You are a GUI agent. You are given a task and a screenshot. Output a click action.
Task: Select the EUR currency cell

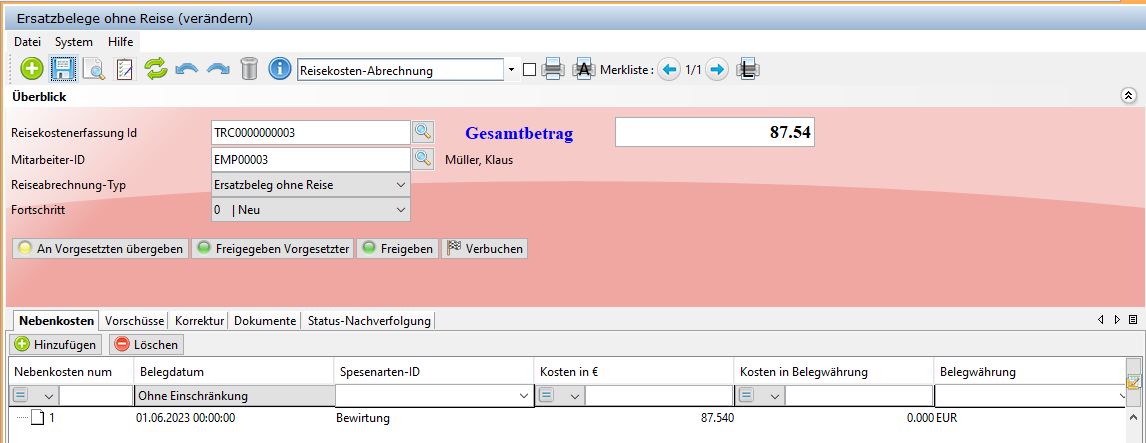tap(1031, 418)
